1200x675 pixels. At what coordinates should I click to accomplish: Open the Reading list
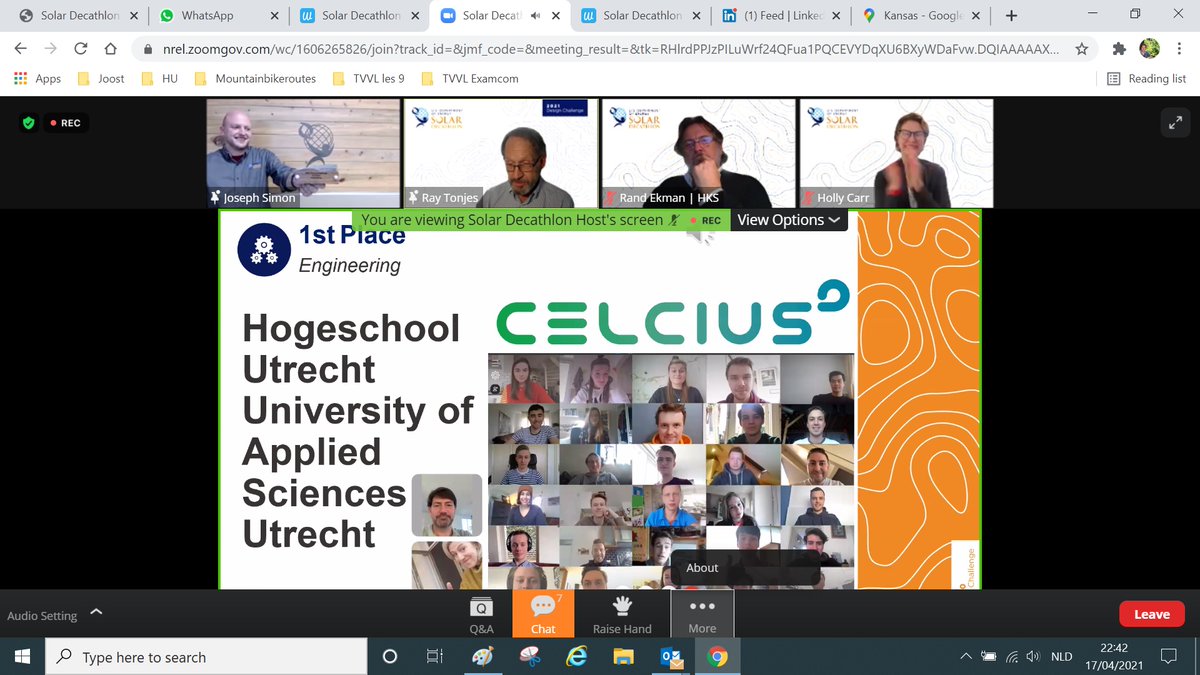[1146, 78]
